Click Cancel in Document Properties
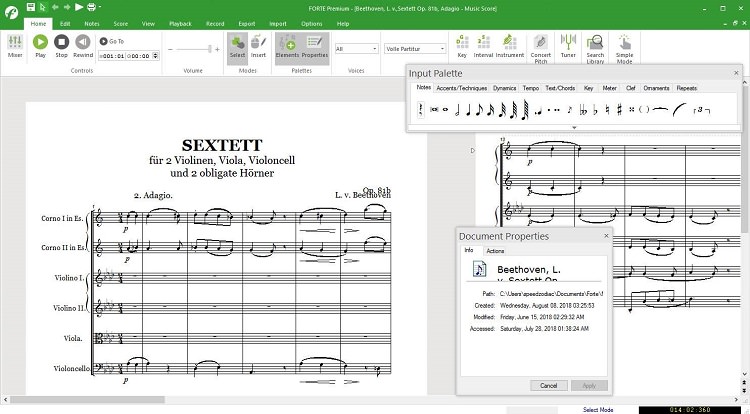 click(549, 386)
